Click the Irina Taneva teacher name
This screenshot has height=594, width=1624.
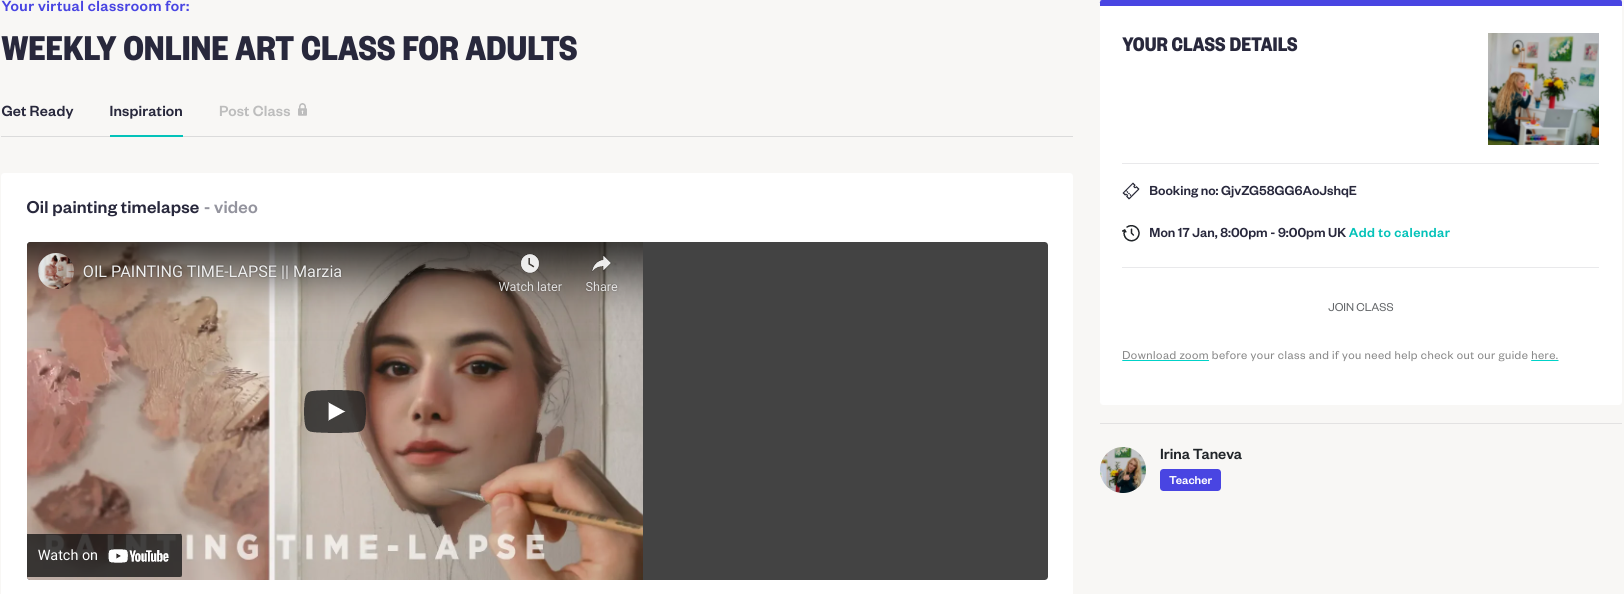pyautogui.click(x=1200, y=454)
